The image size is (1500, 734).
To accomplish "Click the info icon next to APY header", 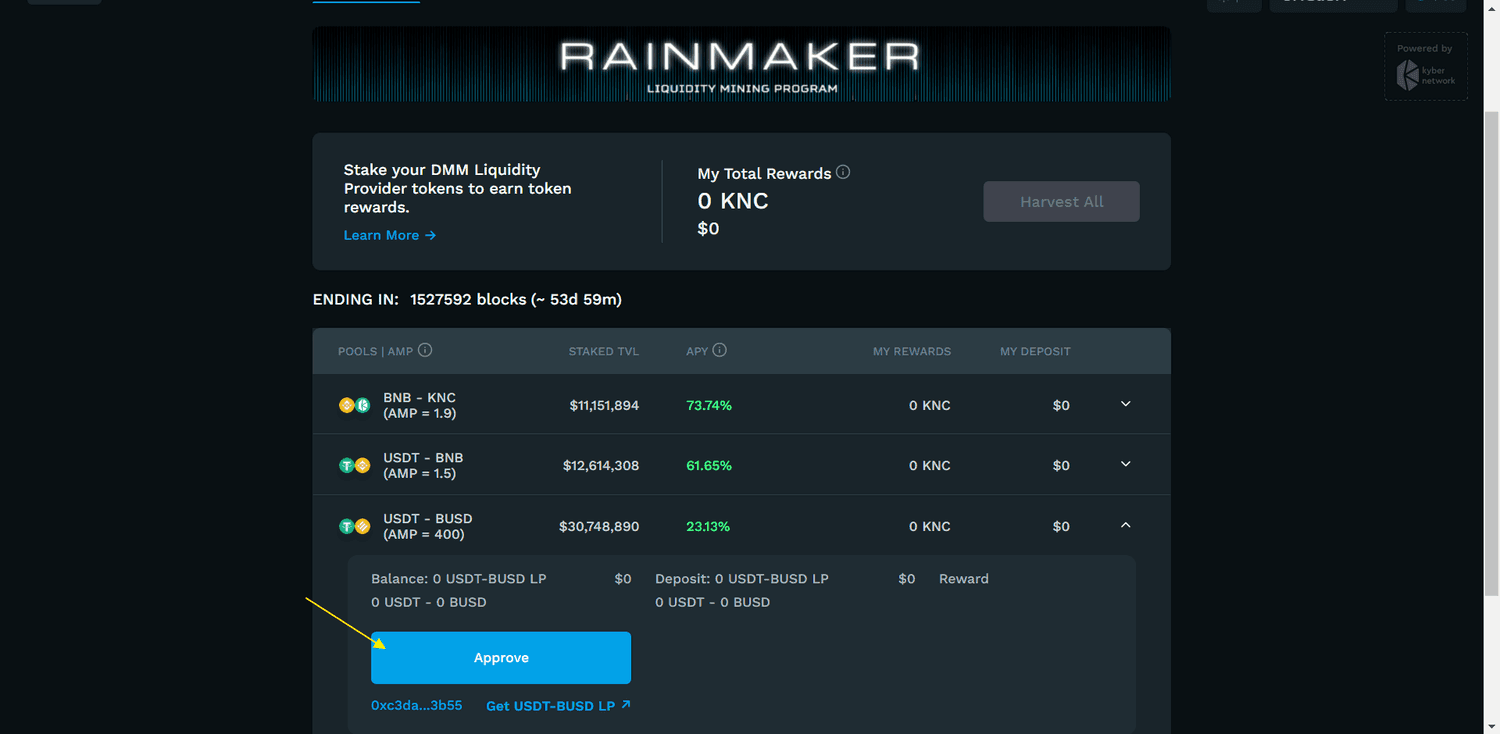I will tap(720, 350).
